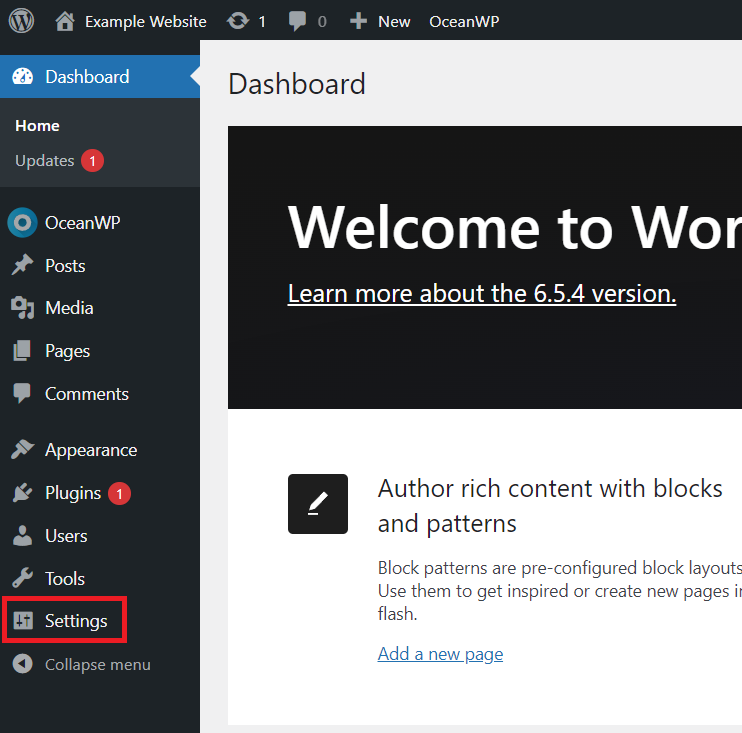Image resolution: width=742 pixels, height=733 pixels.
Task: Open the Plugins menu
Action: click(73, 493)
